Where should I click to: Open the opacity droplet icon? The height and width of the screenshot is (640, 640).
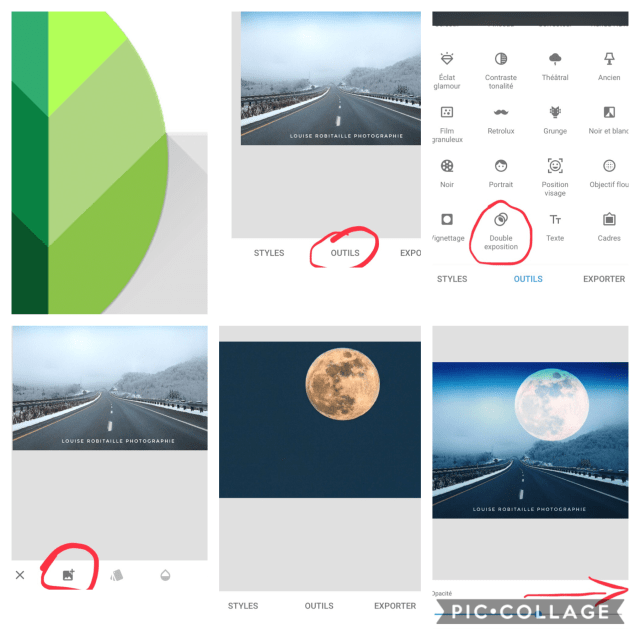[x=165, y=576]
